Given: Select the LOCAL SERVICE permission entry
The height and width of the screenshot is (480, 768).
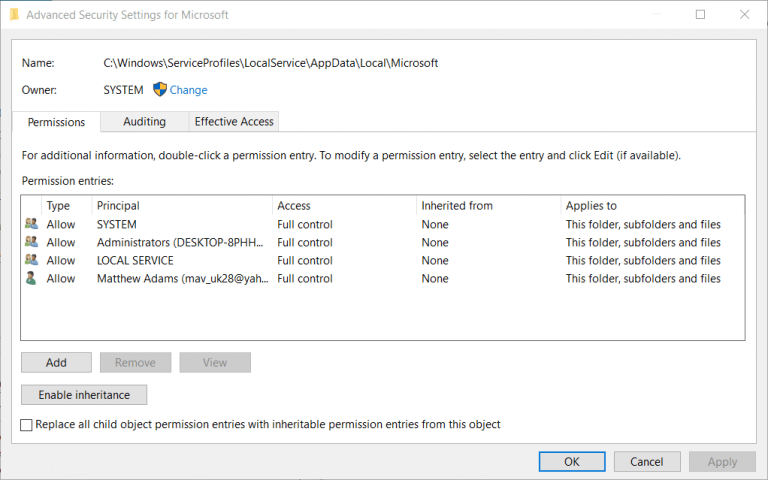Looking at the screenshot, I should point(383,260).
